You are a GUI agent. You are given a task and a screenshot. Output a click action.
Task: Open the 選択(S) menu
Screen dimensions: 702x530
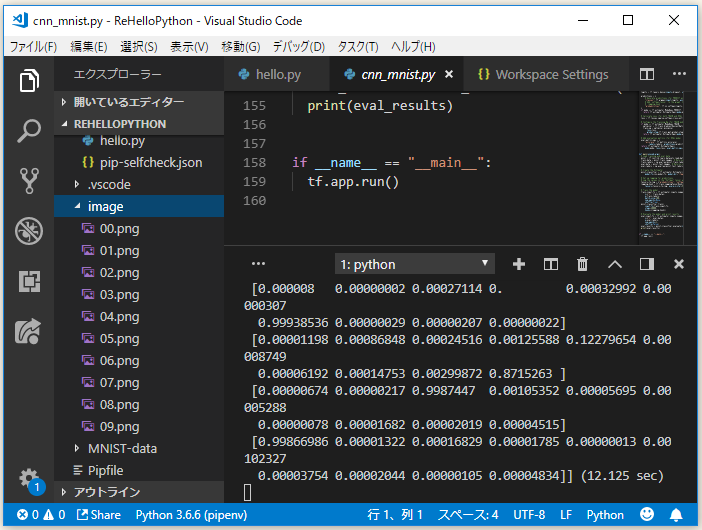pos(139,47)
